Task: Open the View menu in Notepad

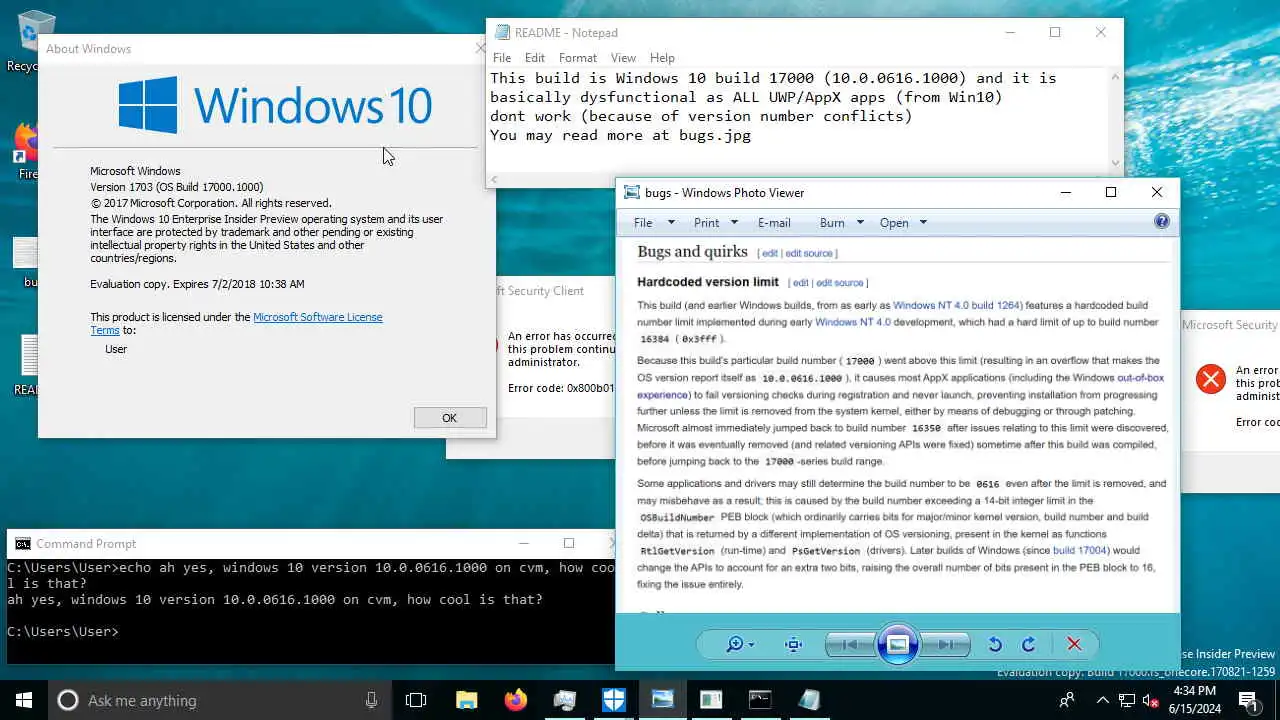Action: point(623,58)
